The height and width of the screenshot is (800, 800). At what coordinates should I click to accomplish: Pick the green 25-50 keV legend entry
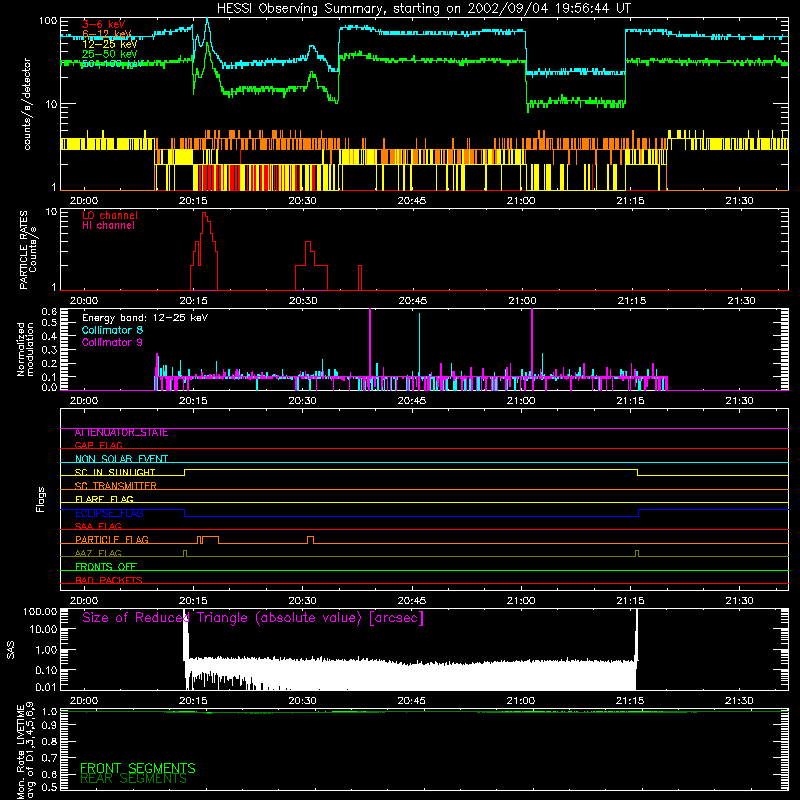110,54
